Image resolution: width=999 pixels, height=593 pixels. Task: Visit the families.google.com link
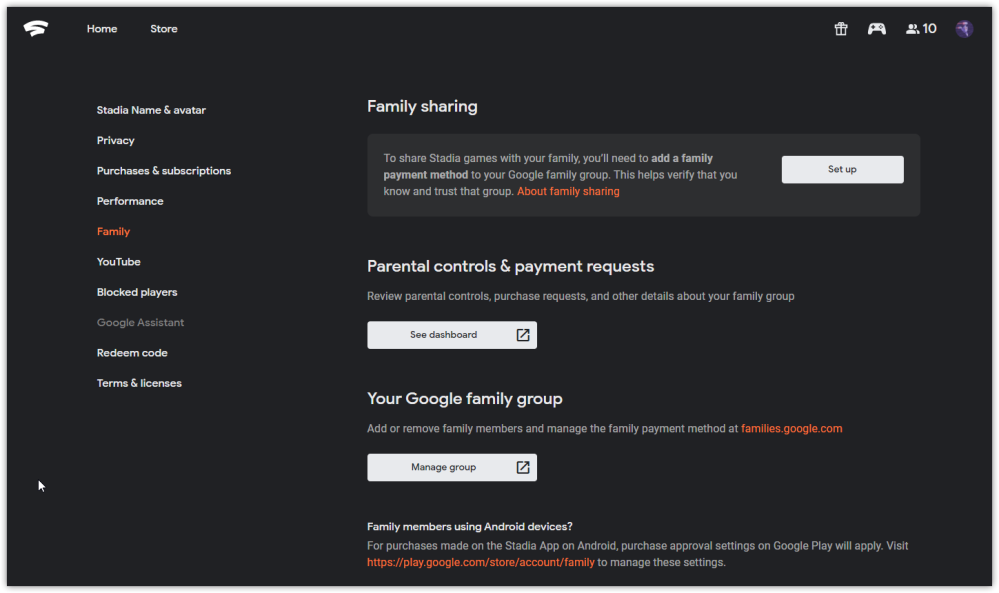tap(791, 428)
